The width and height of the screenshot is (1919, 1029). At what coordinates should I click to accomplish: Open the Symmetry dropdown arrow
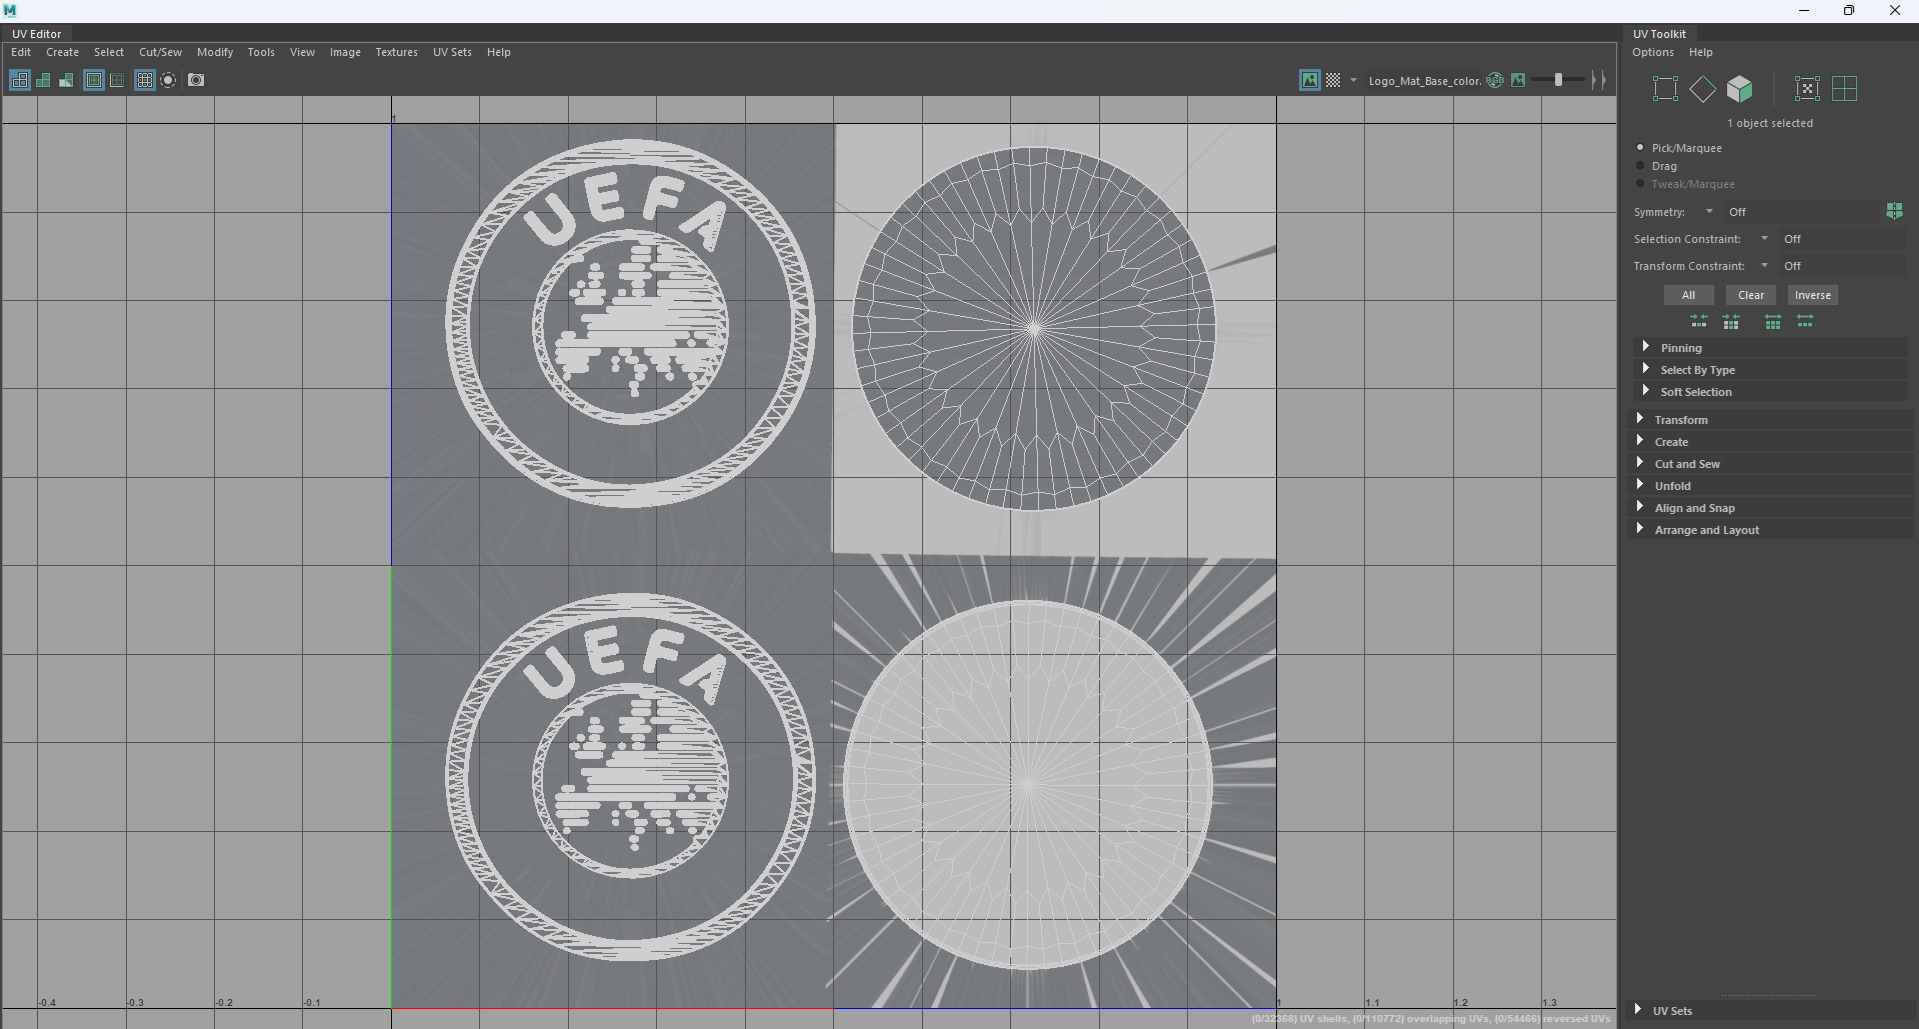tap(1710, 212)
